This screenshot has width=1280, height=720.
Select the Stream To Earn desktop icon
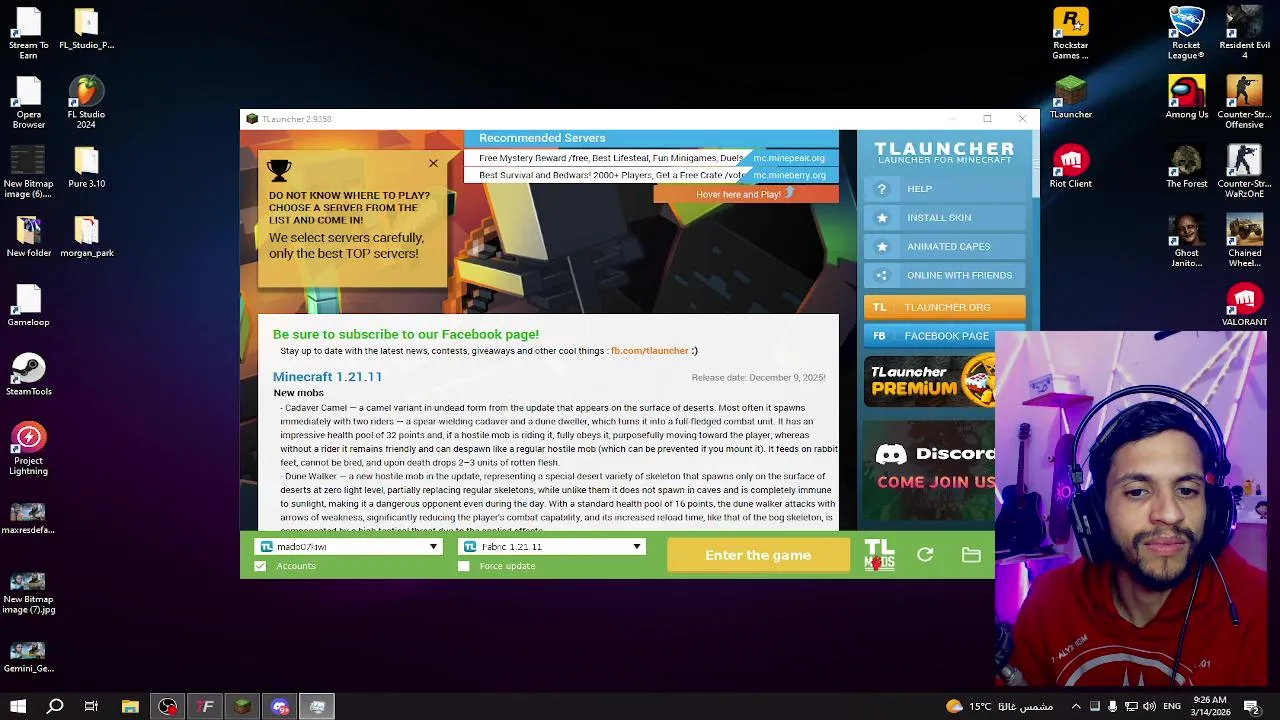(x=28, y=34)
